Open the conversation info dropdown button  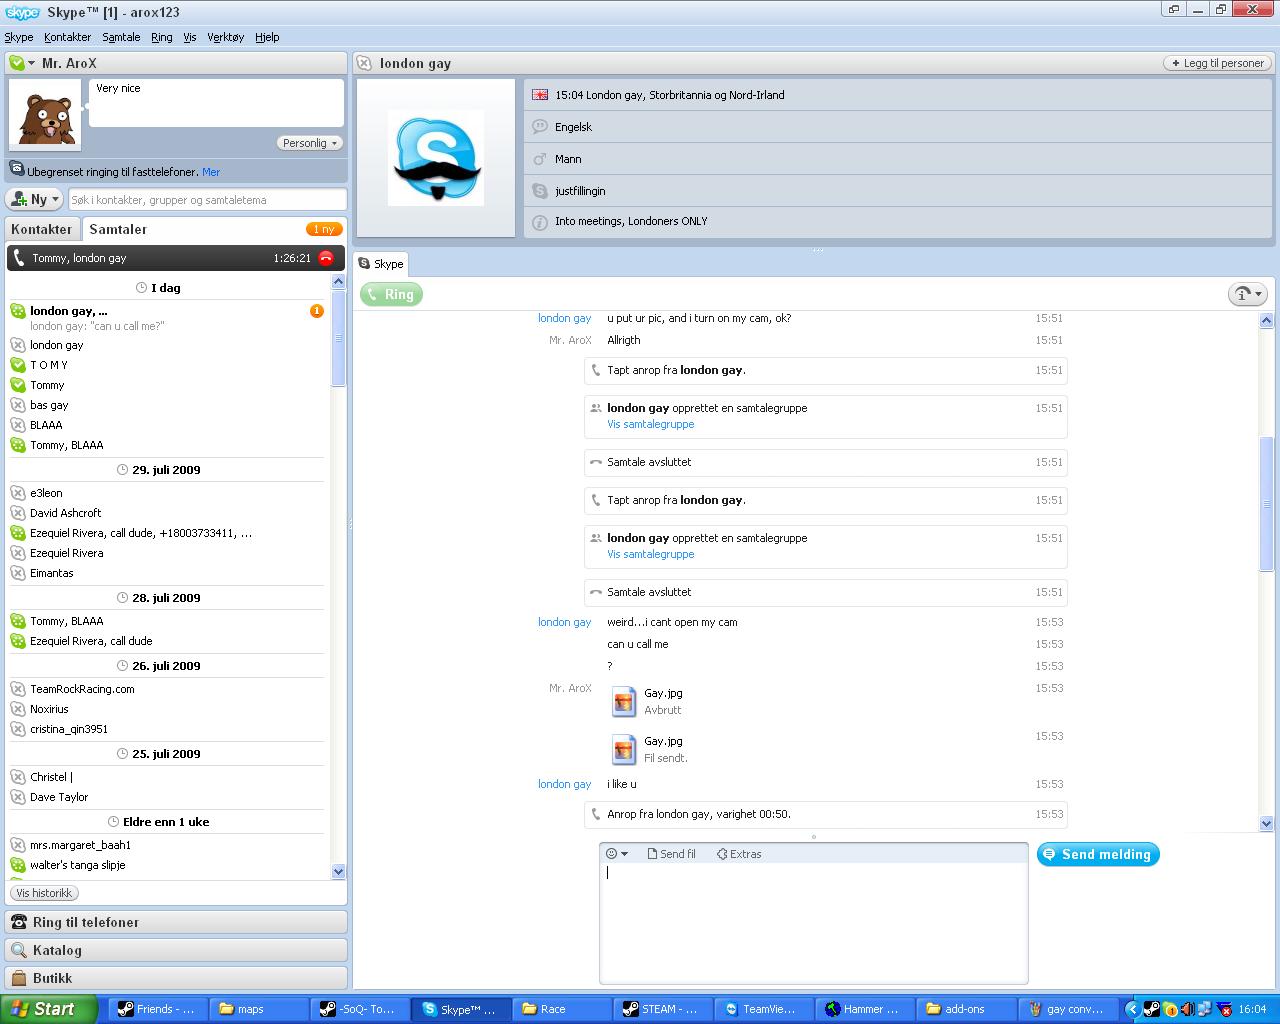[1248, 294]
